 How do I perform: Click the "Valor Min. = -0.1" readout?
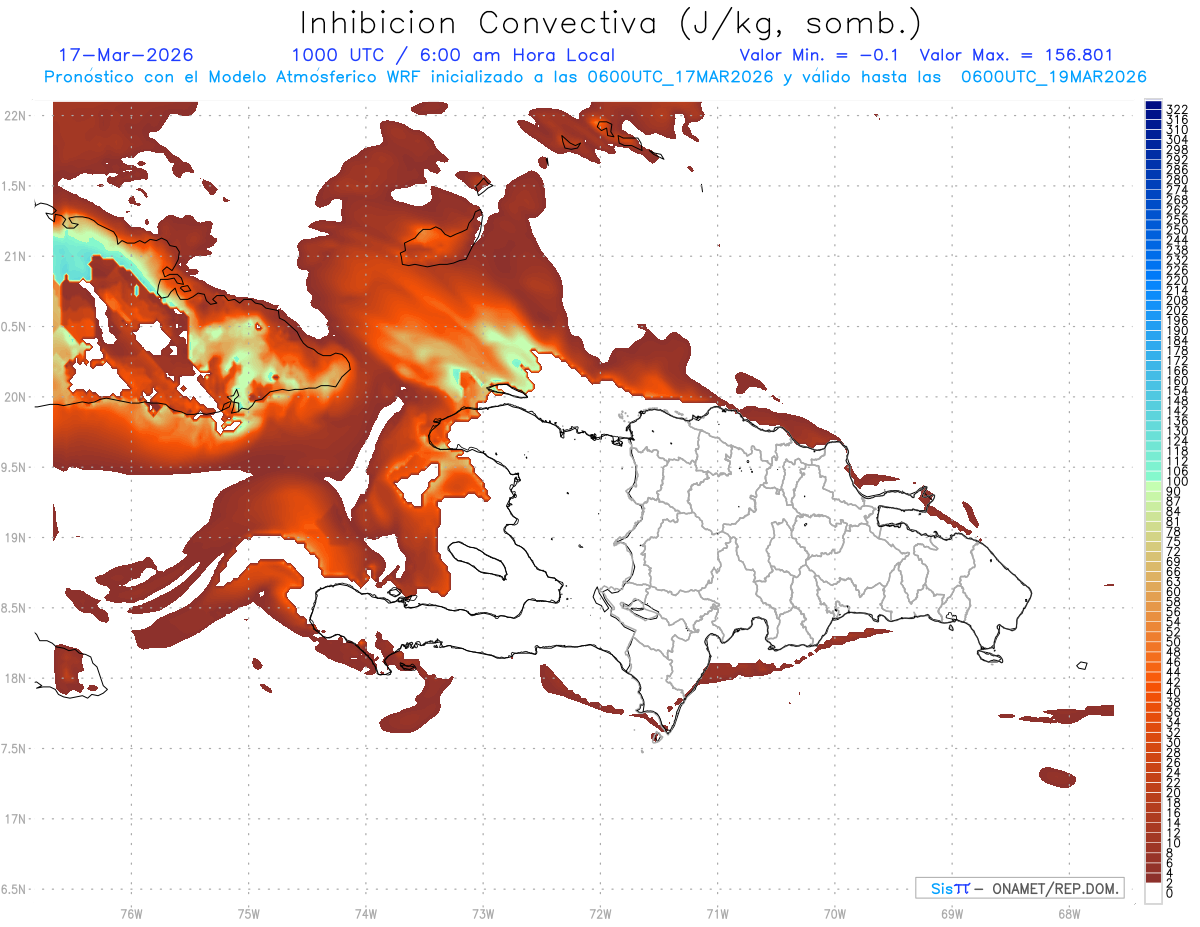[x=819, y=55]
